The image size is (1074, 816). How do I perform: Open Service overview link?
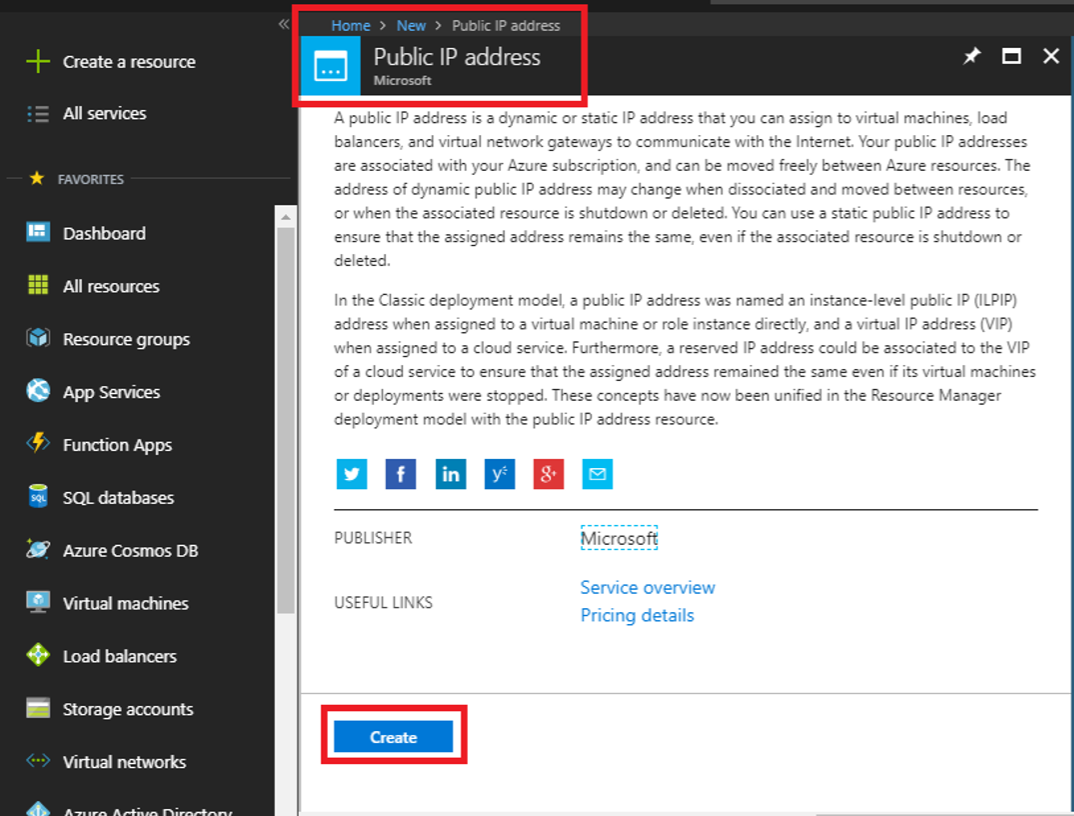(648, 587)
